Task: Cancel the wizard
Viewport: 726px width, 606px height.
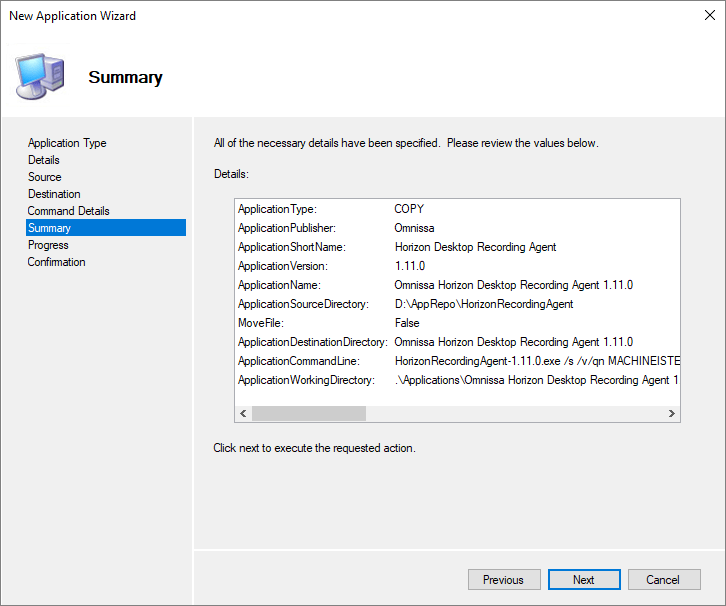Action: click(663, 580)
